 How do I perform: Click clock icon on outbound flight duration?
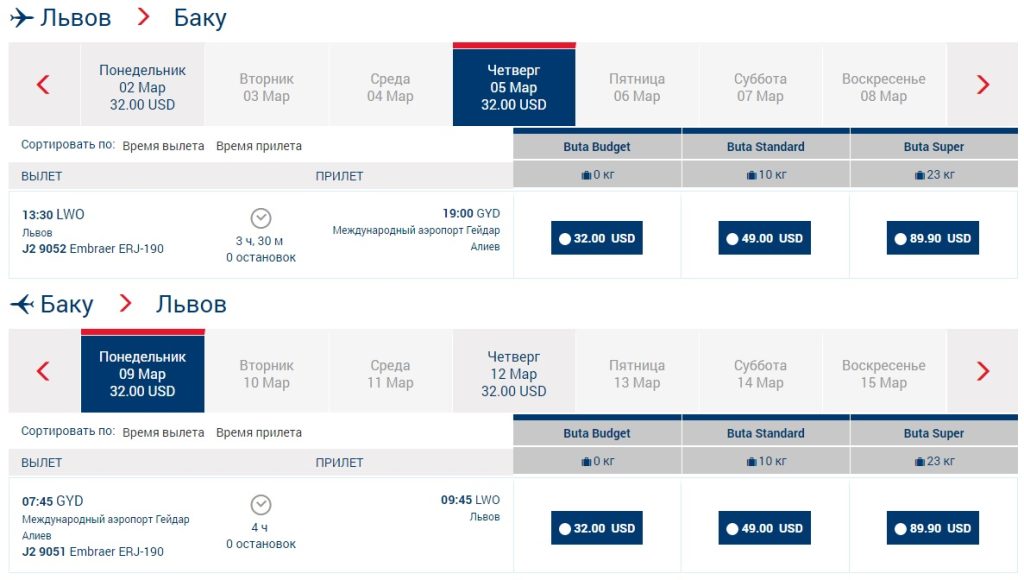click(x=261, y=218)
